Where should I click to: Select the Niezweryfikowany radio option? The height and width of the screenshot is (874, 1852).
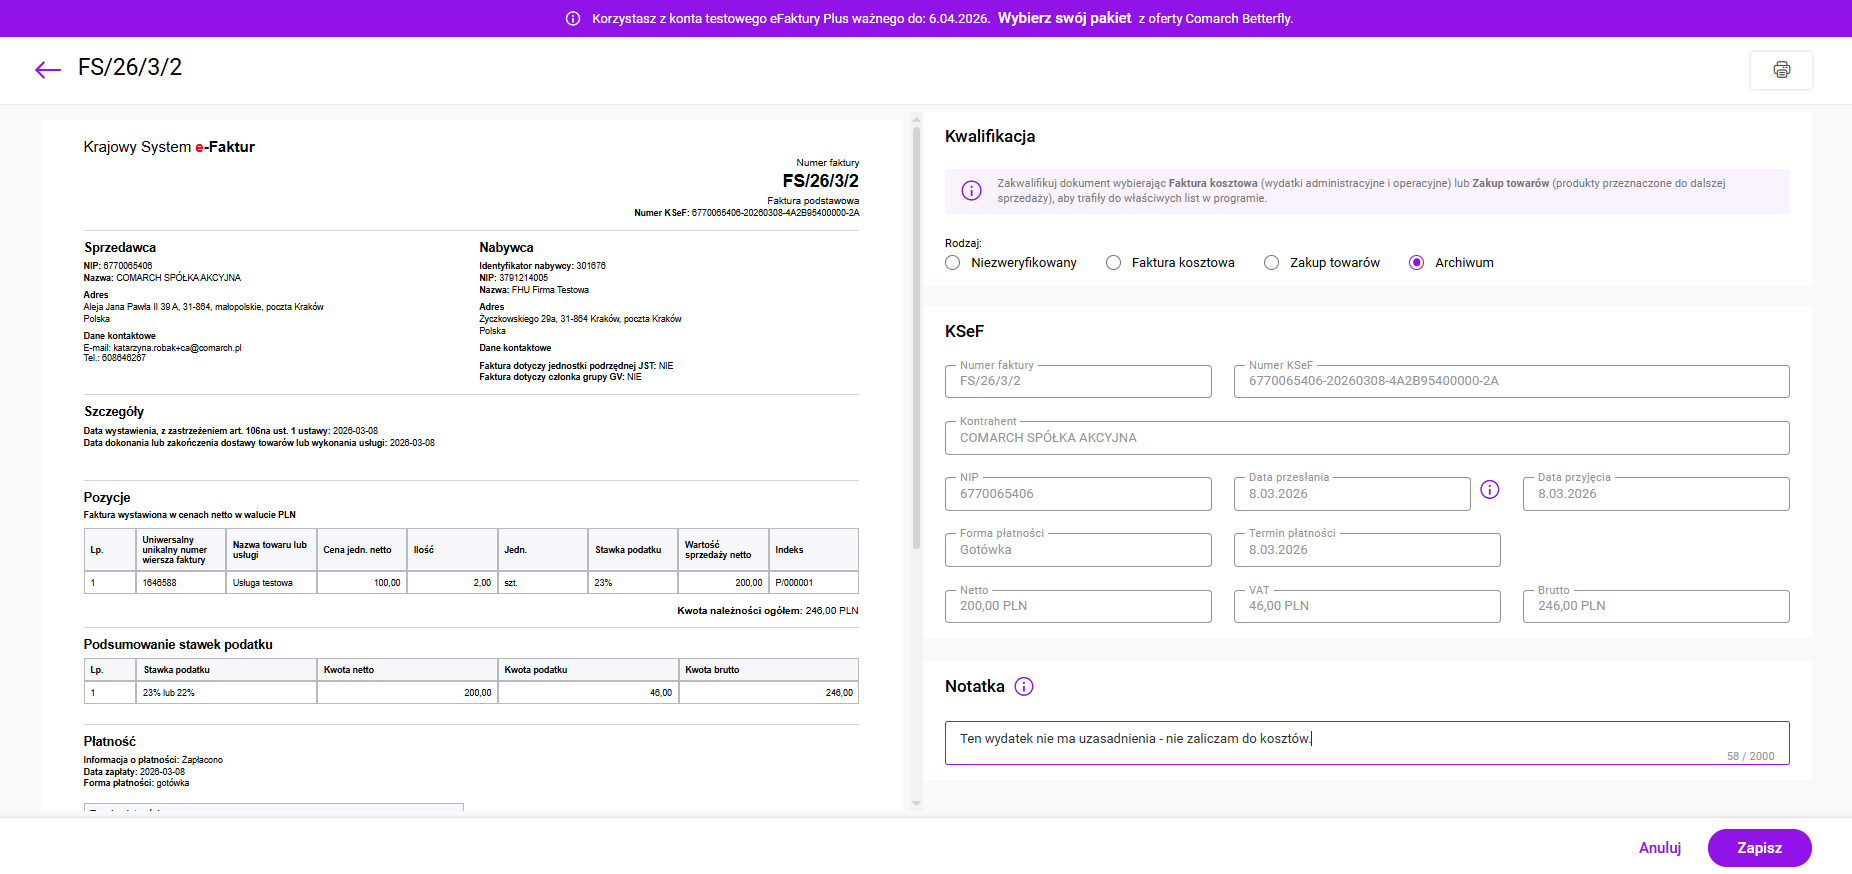coord(952,263)
